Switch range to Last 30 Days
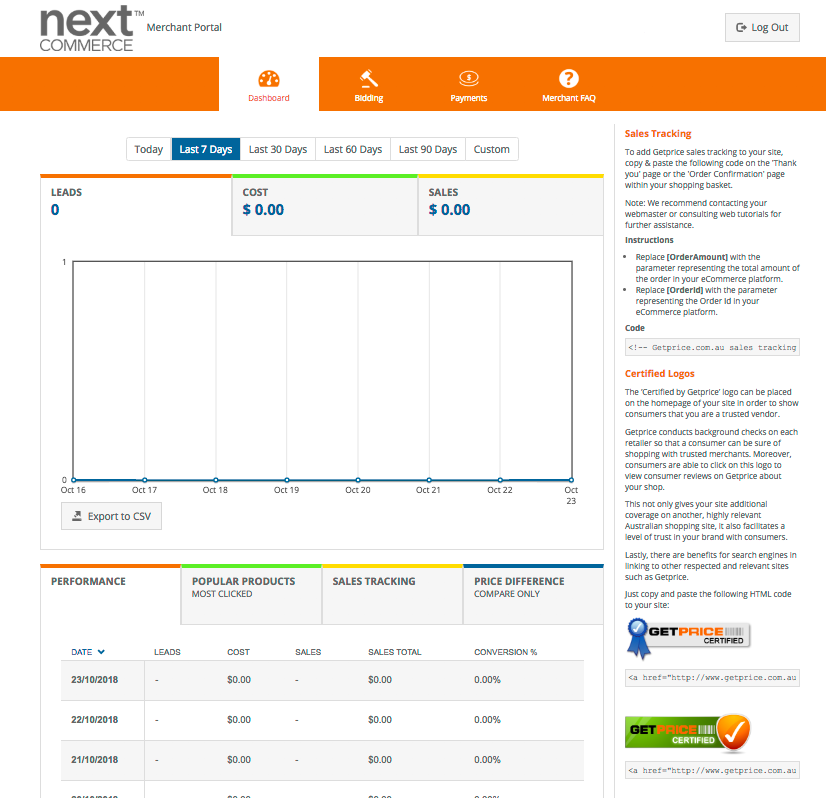Screen dimensions: 826x798 point(277,150)
